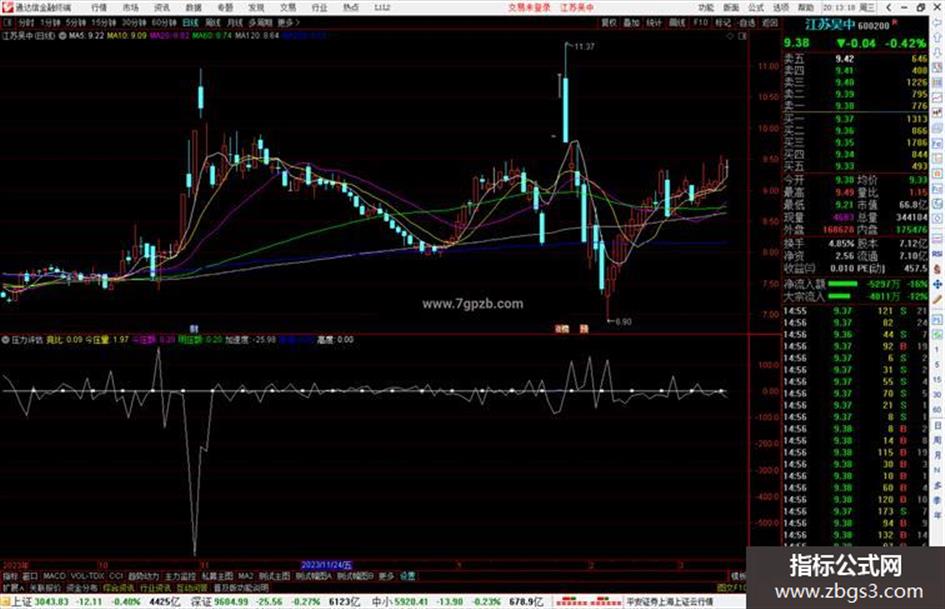Switch to 30分钟 chart period

[x=134, y=22]
